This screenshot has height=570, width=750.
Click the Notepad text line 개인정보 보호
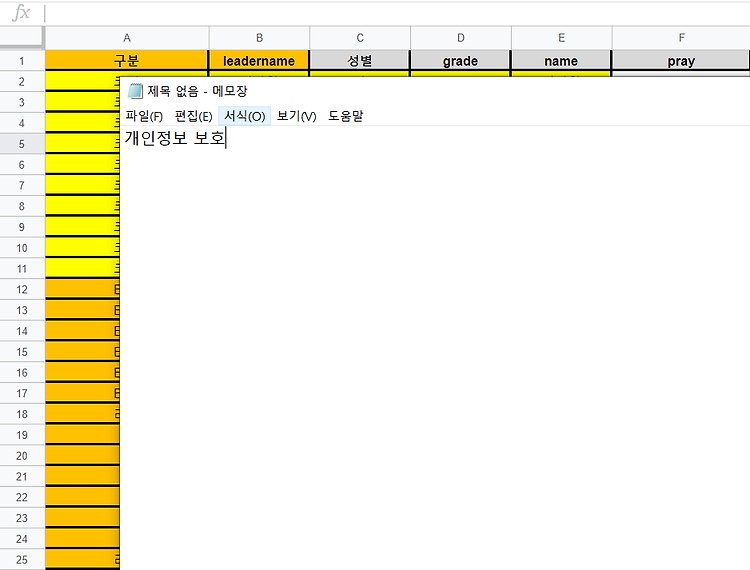pyautogui.click(x=175, y=138)
